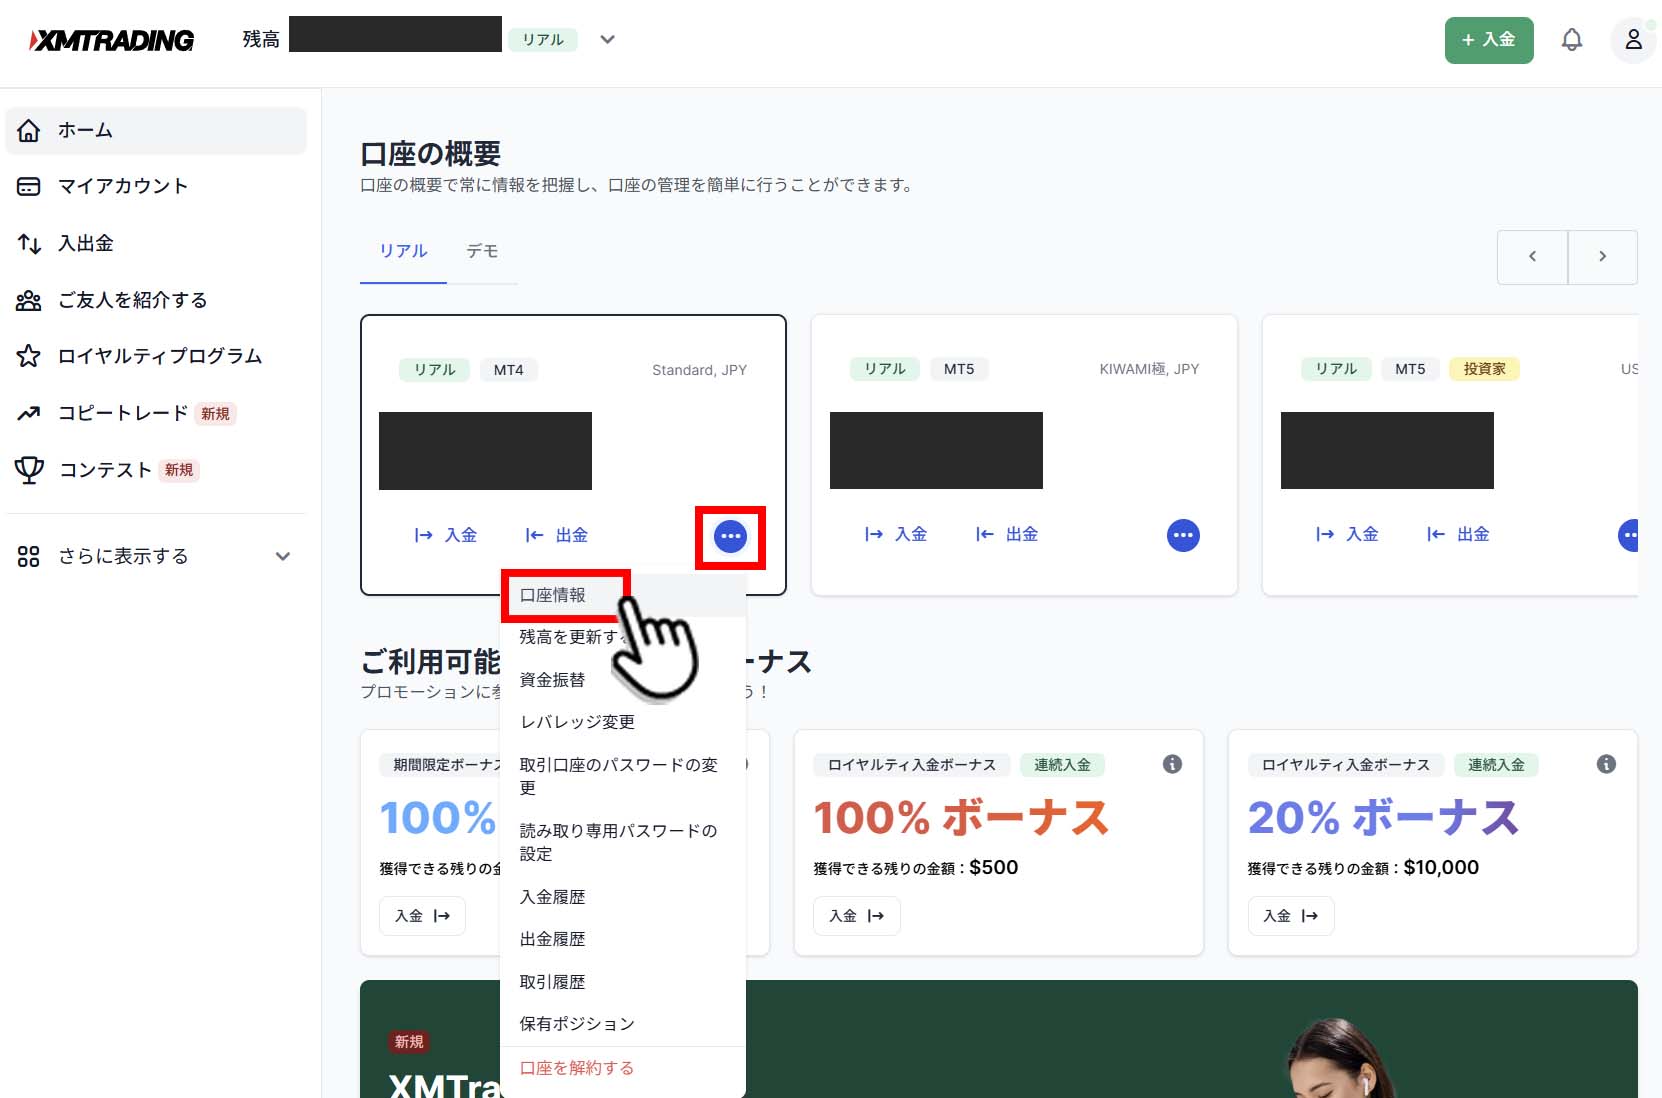
Task: Click the star icon beside ロイヤルティプログラム
Action: tap(29, 356)
